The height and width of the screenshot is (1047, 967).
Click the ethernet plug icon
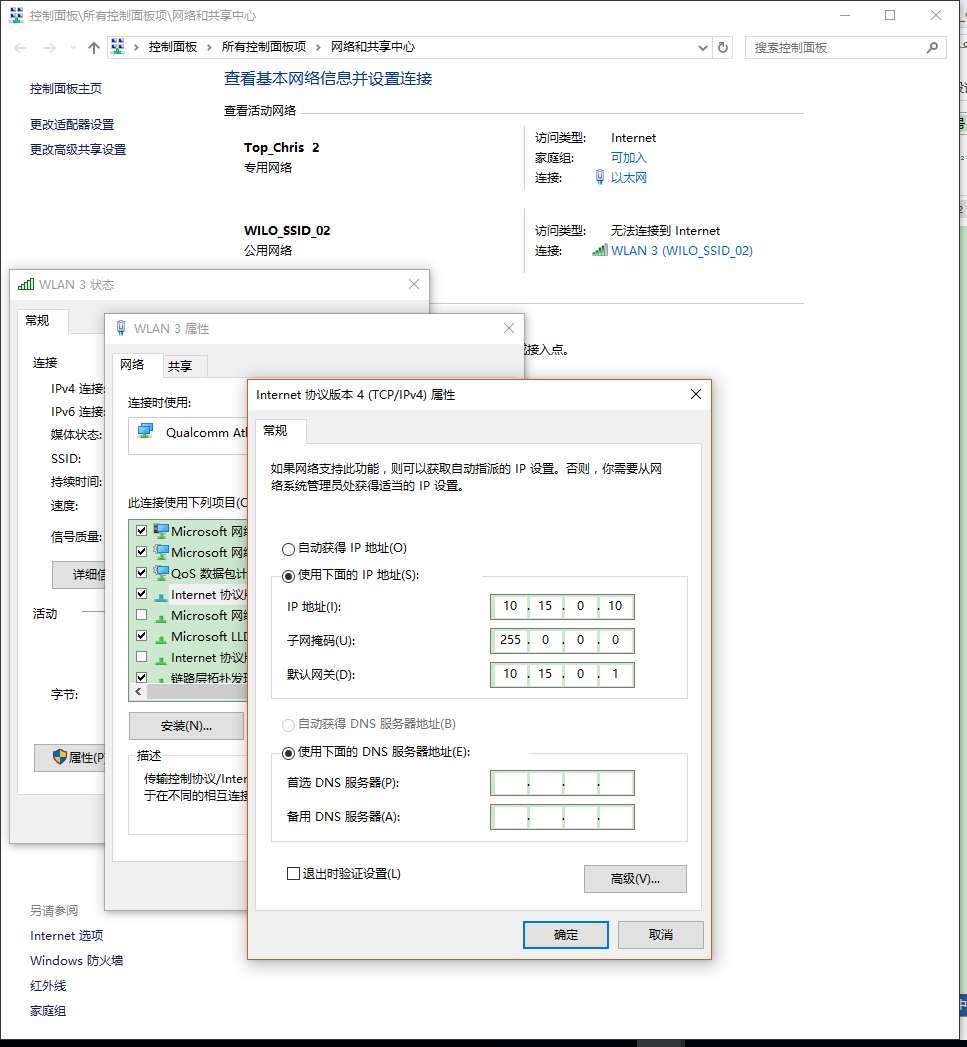[x=600, y=177]
